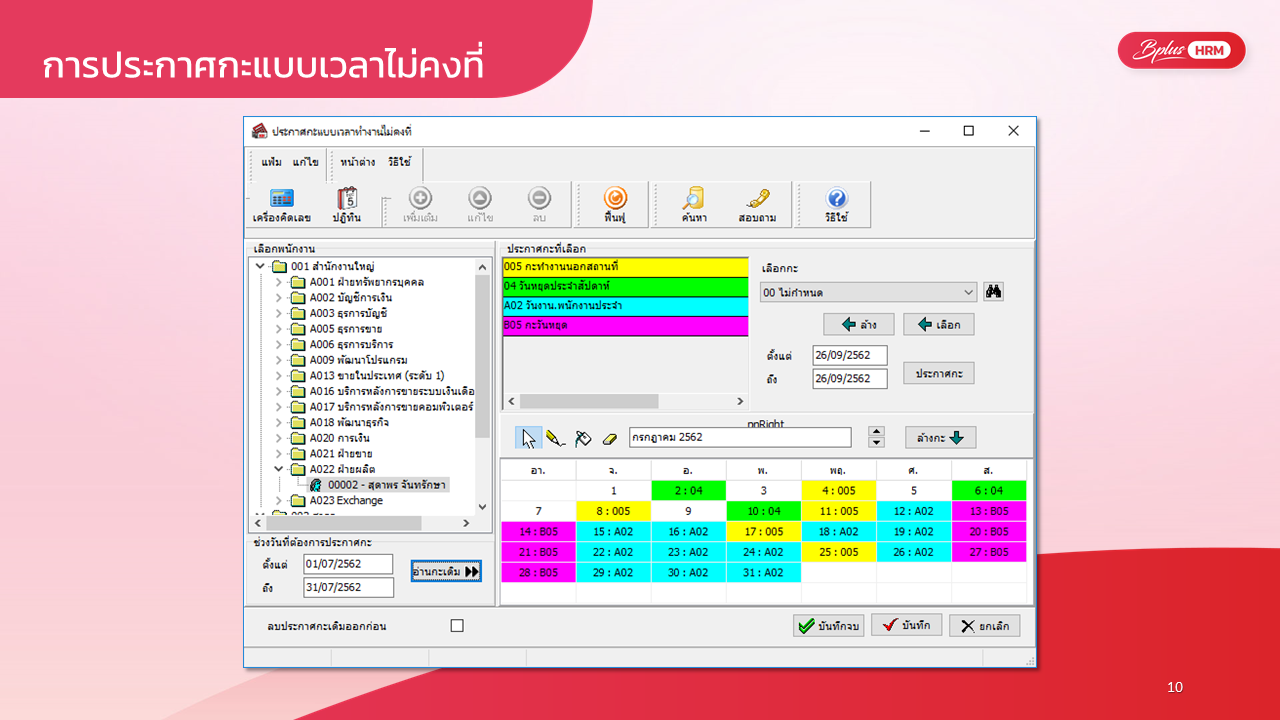Viewport: 1280px width, 720px height.
Task: Expand the A003 ธุรการบัญชี folder
Action: coord(279,313)
